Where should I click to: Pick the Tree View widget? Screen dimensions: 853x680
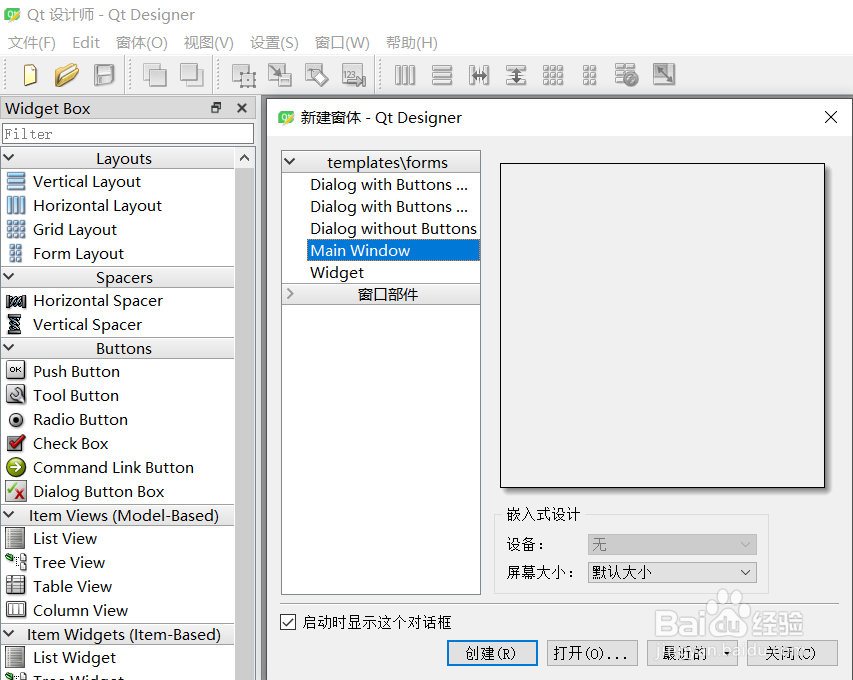pyautogui.click(x=55, y=562)
